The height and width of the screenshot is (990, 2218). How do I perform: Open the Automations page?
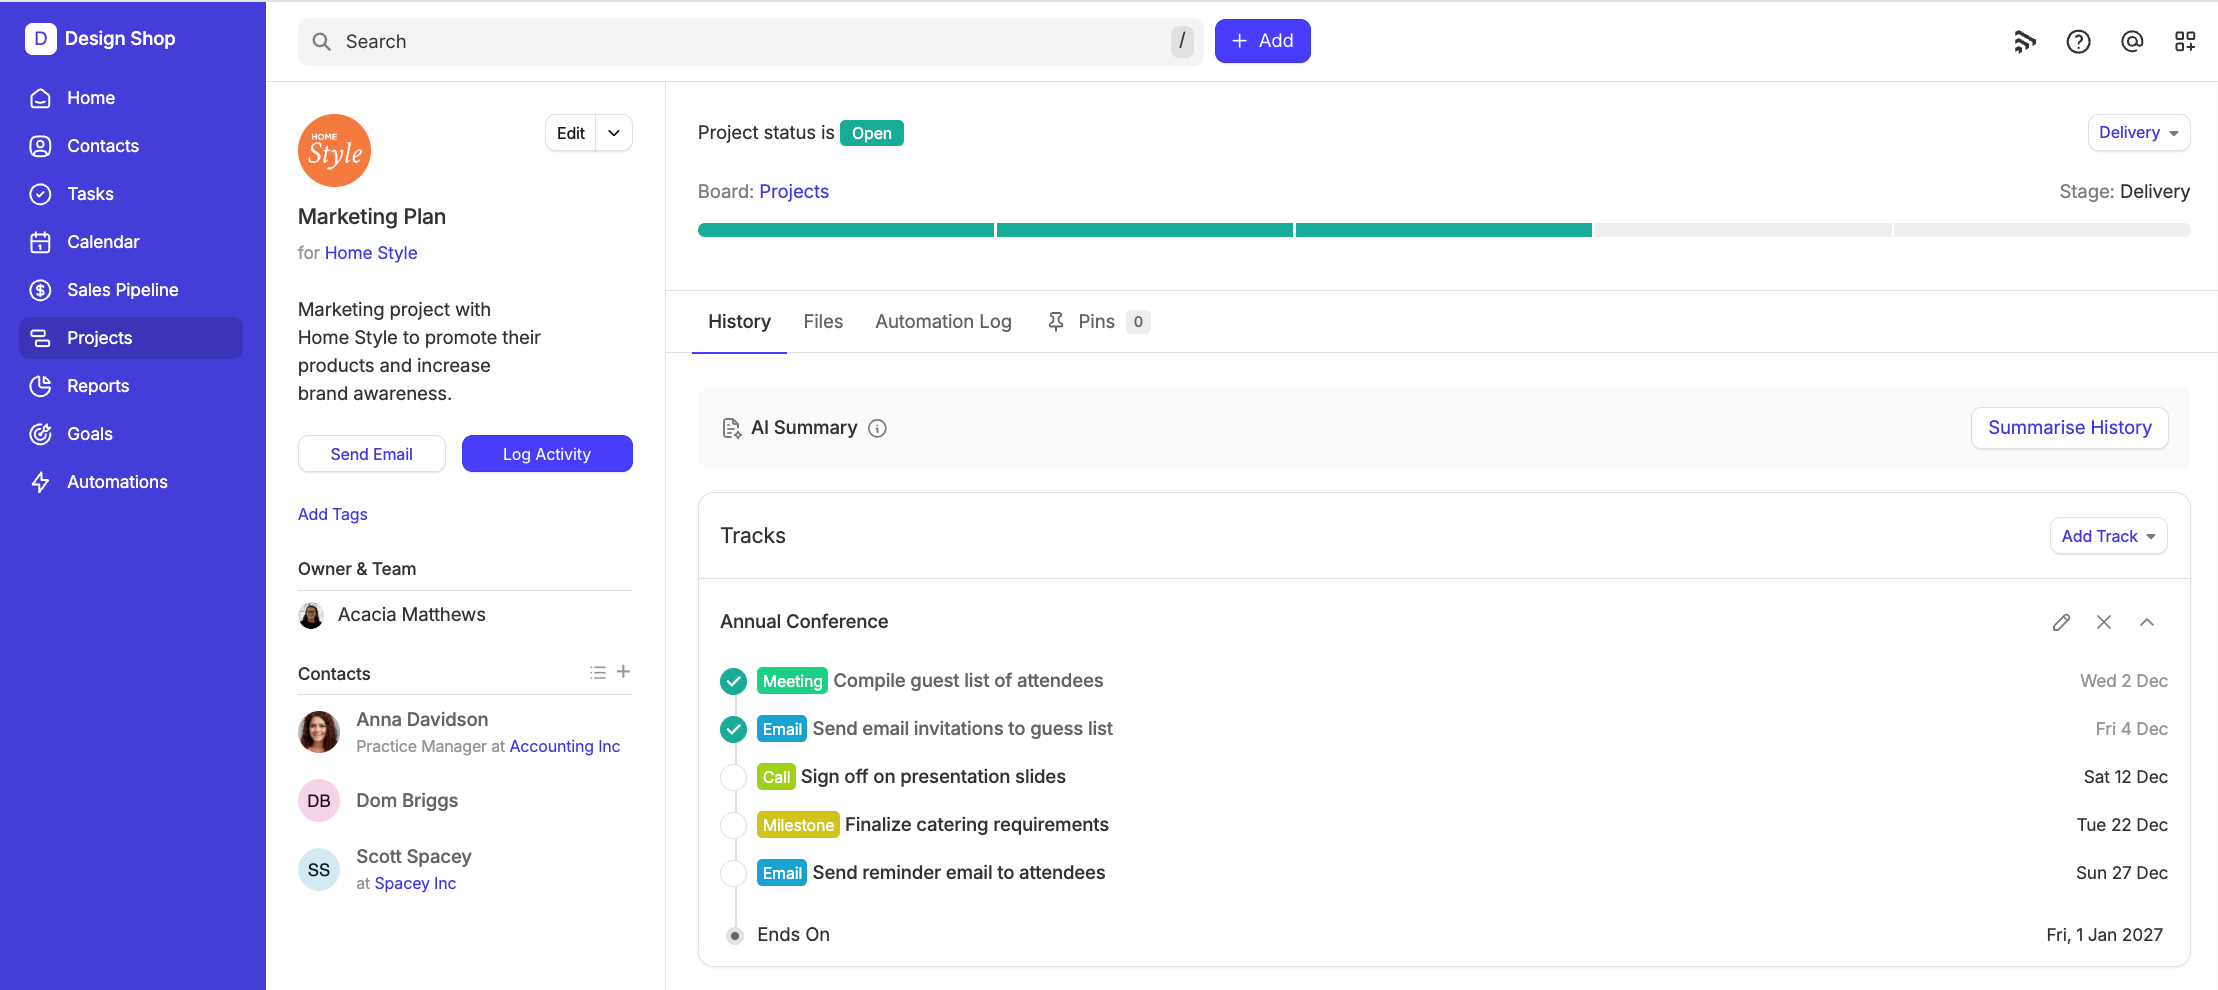pos(131,482)
